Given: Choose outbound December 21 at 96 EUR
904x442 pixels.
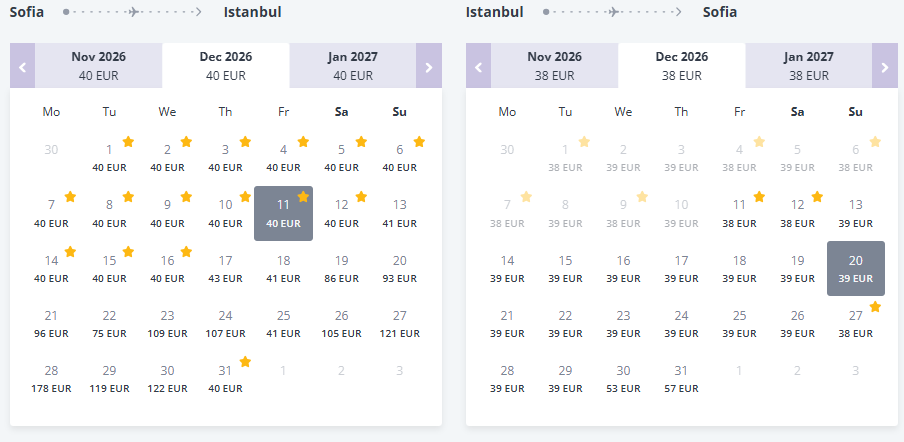Looking at the screenshot, I should click(x=51, y=324).
